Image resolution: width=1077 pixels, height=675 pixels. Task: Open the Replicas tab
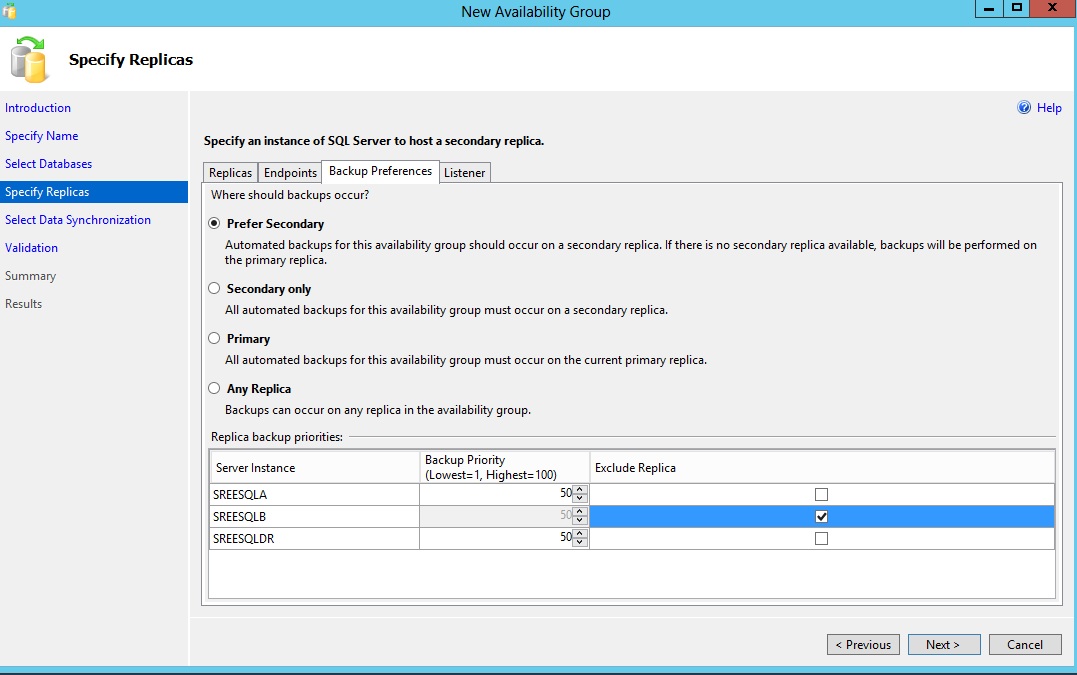[x=230, y=173]
